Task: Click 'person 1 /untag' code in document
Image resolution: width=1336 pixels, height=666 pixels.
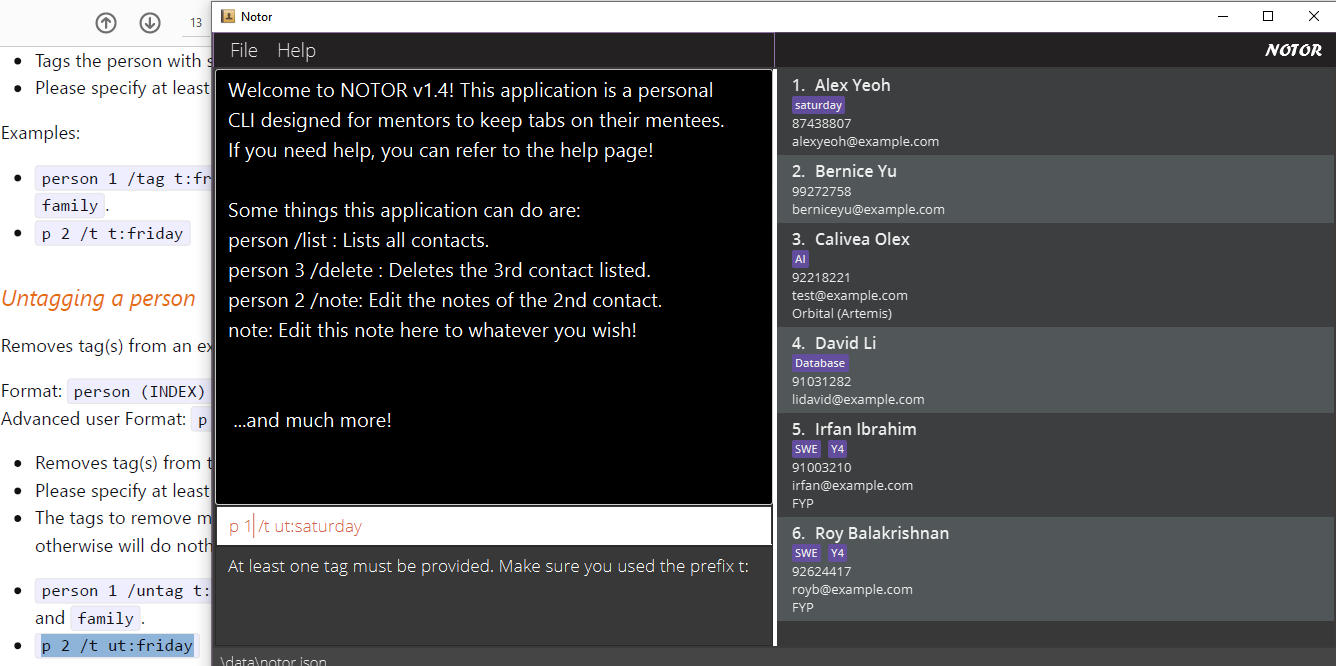Action: click(125, 591)
